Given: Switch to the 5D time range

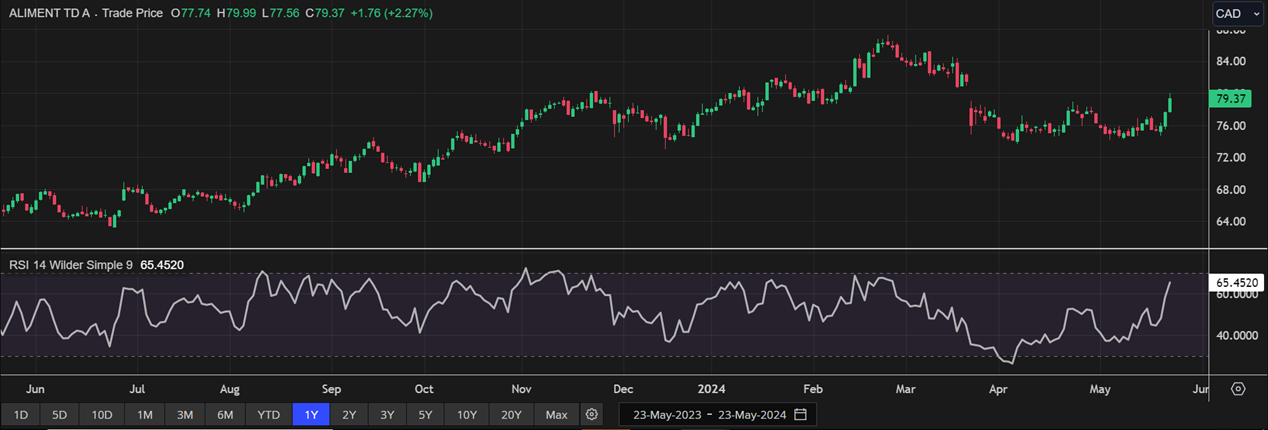Looking at the screenshot, I should (x=60, y=414).
